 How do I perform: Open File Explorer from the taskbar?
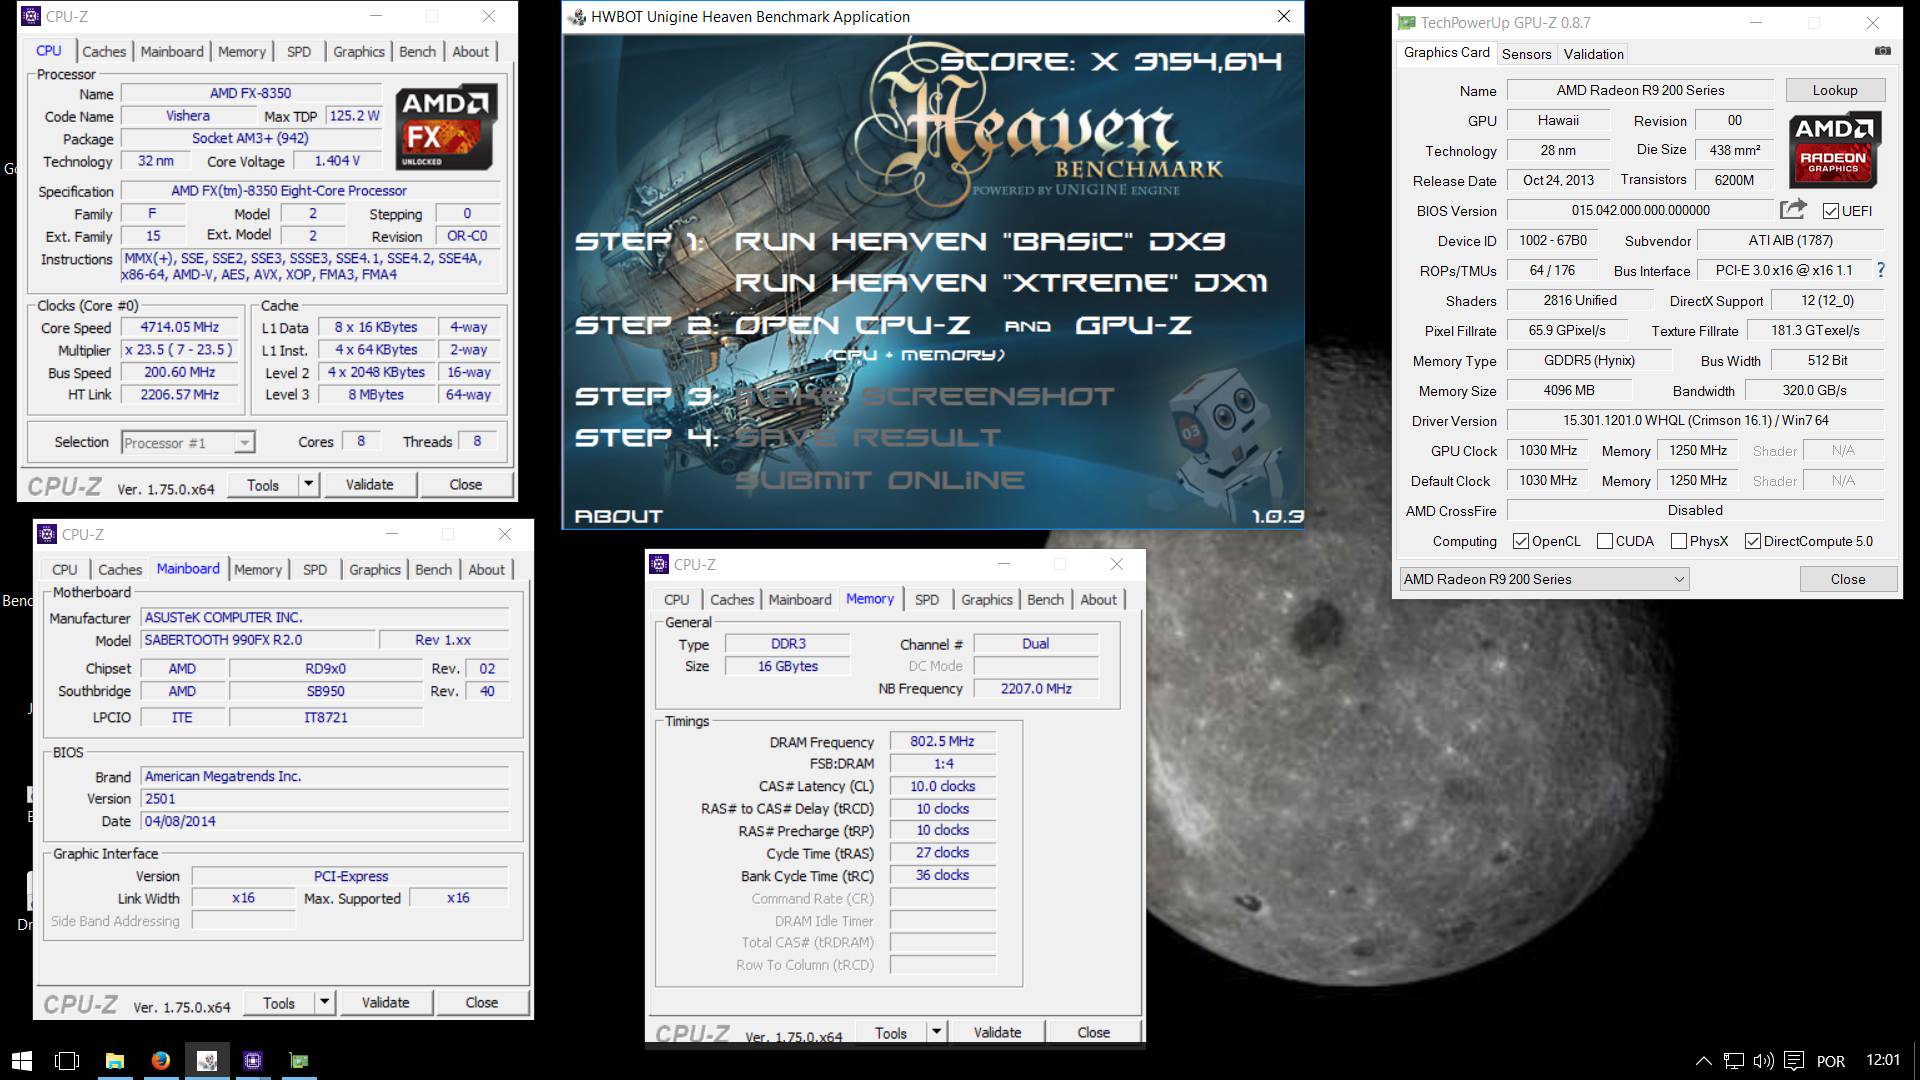click(x=115, y=1060)
